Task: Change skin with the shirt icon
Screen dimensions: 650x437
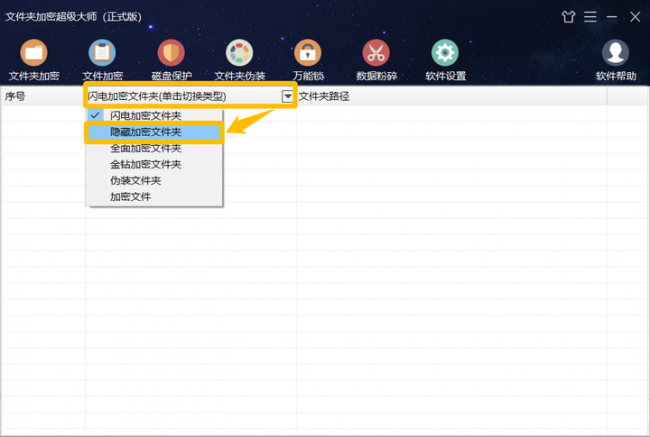Action: coord(568,17)
